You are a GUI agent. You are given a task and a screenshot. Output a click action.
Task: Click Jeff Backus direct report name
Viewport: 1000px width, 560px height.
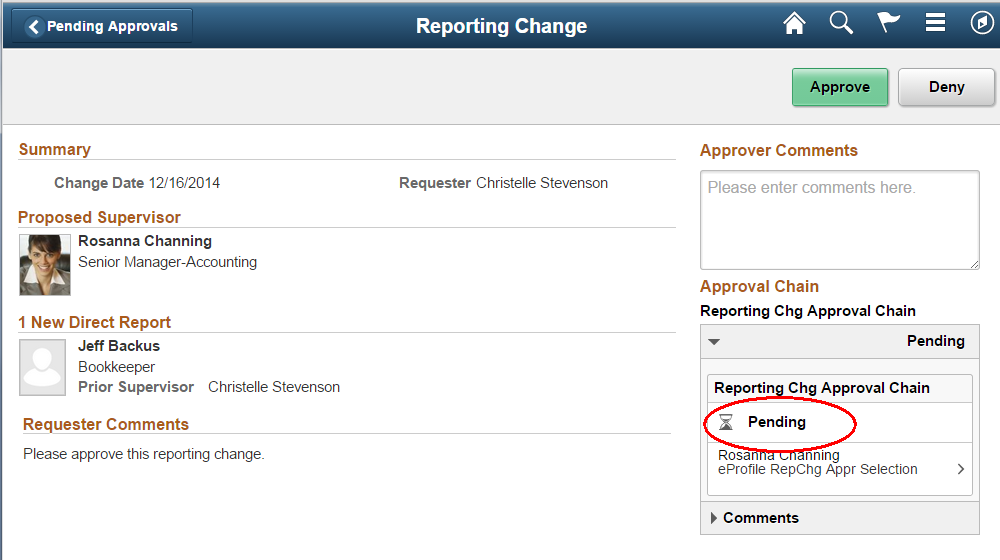pos(119,346)
